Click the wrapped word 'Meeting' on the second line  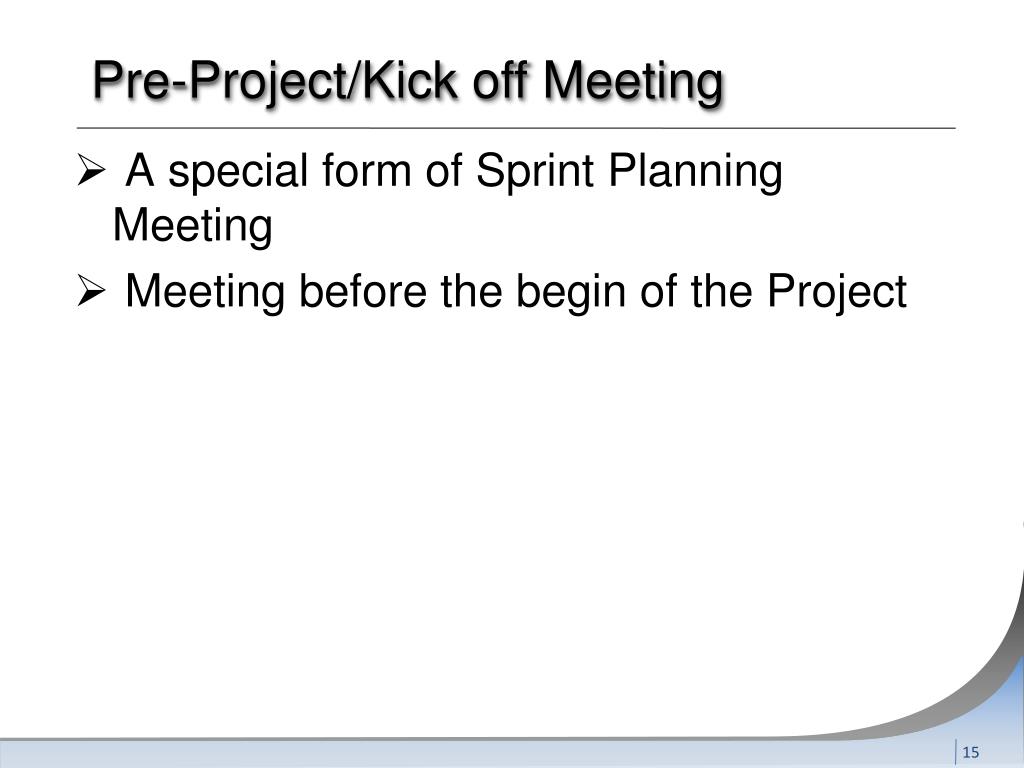pyautogui.click(x=192, y=226)
